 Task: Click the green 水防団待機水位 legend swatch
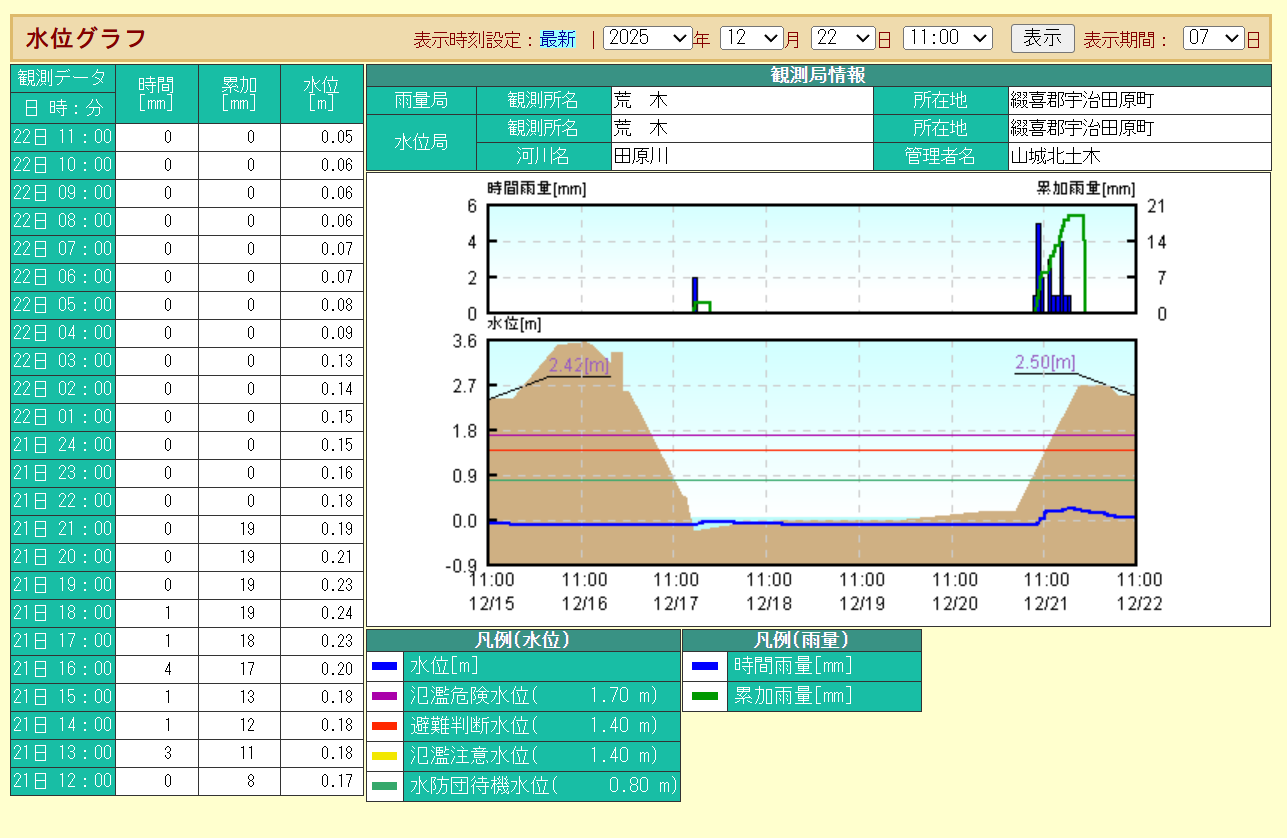384,786
